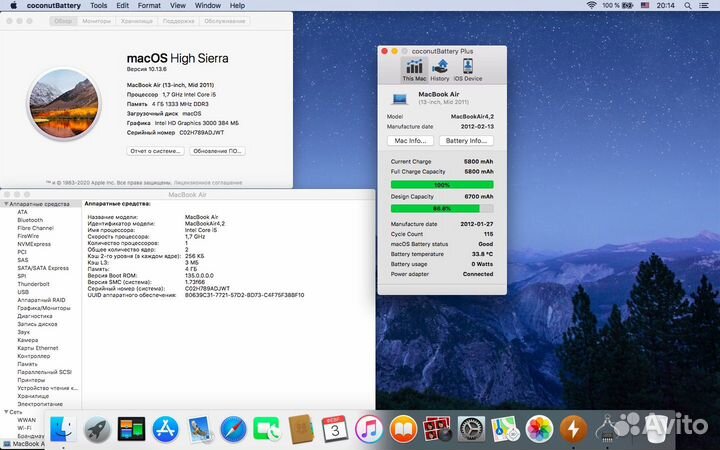
Task: Click the 86.6% design capacity bar
Action: (442, 208)
